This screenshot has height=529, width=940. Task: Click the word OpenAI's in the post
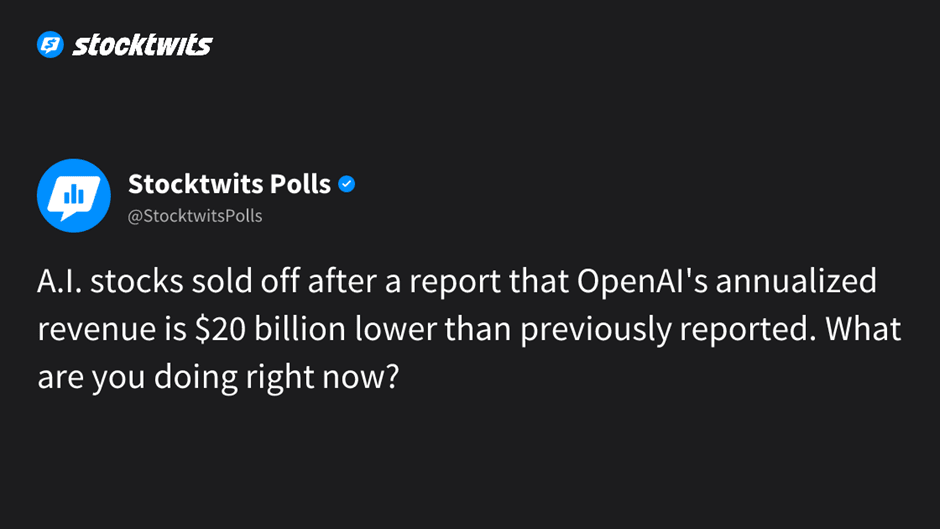642,281
